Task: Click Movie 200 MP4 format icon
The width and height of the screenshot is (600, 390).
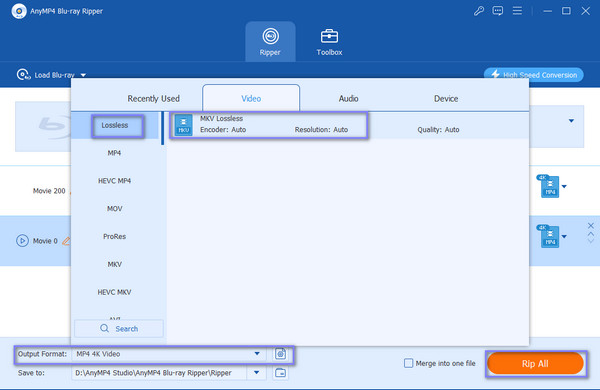Action: [549, 186]
